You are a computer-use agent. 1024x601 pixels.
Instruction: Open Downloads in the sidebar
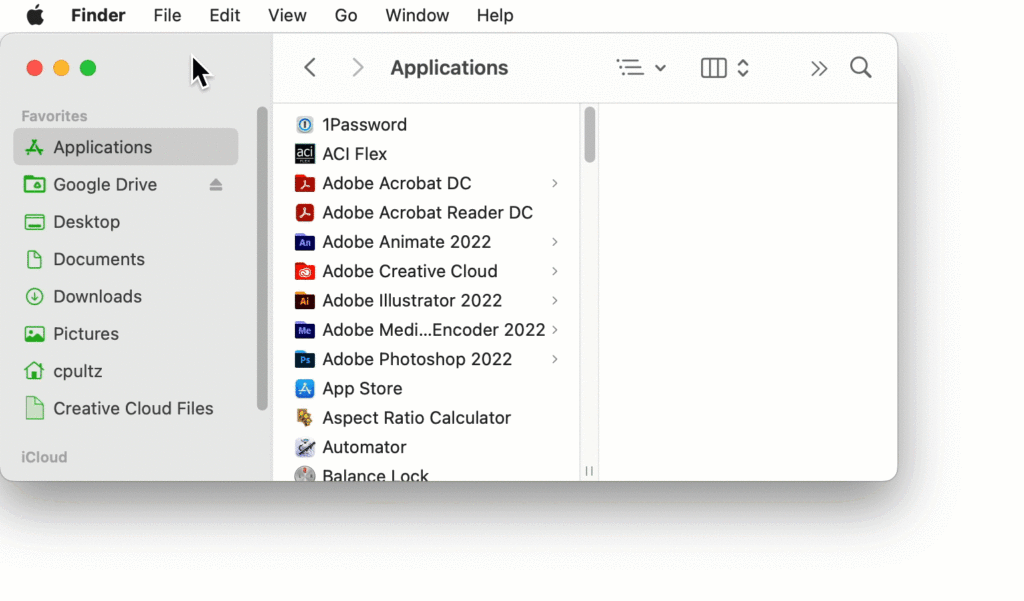tap(97, 296)
